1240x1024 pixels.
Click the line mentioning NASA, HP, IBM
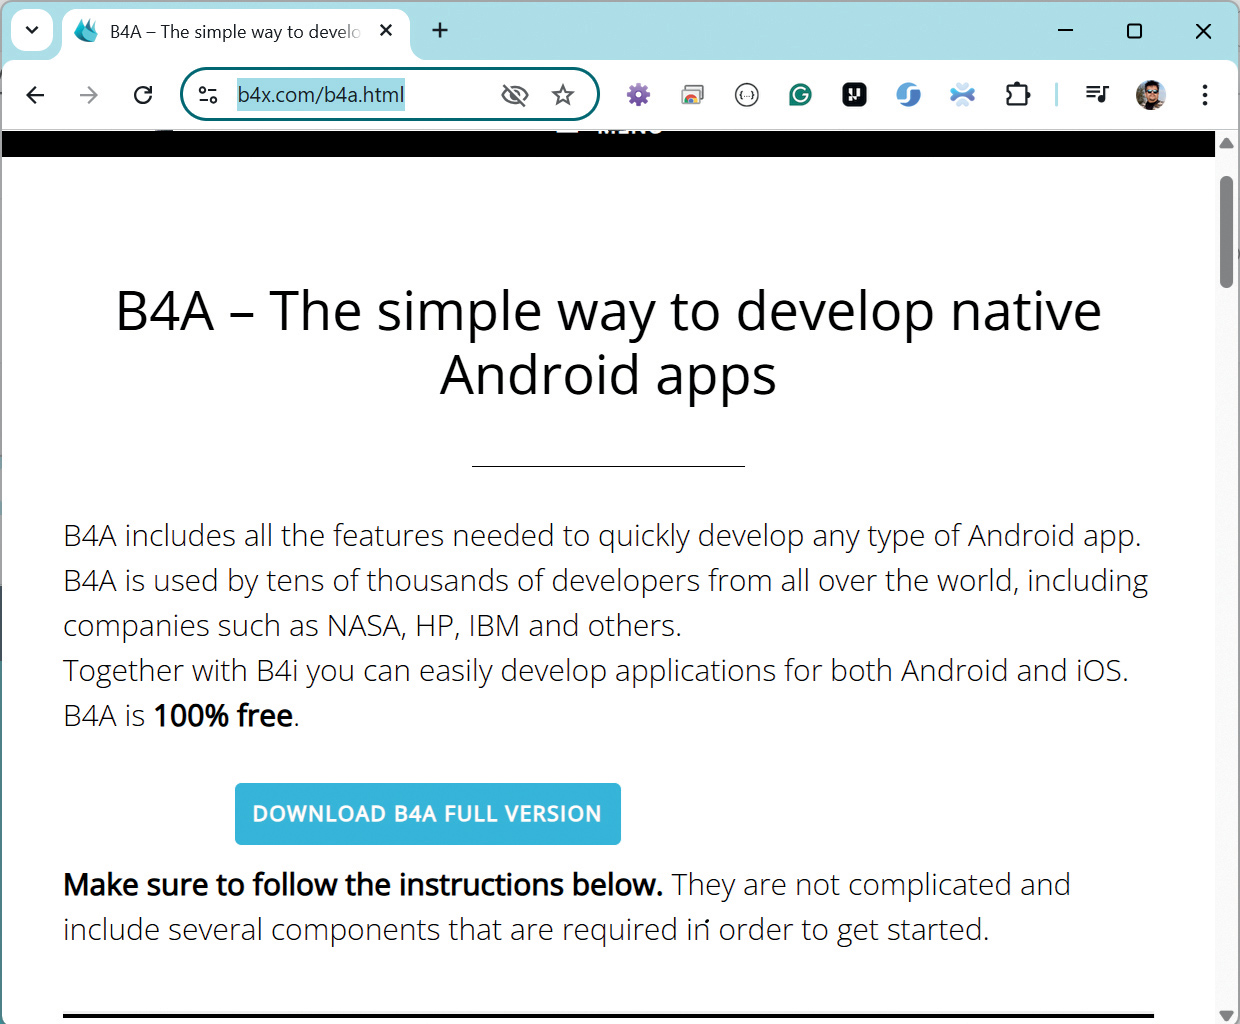(372, 626)
